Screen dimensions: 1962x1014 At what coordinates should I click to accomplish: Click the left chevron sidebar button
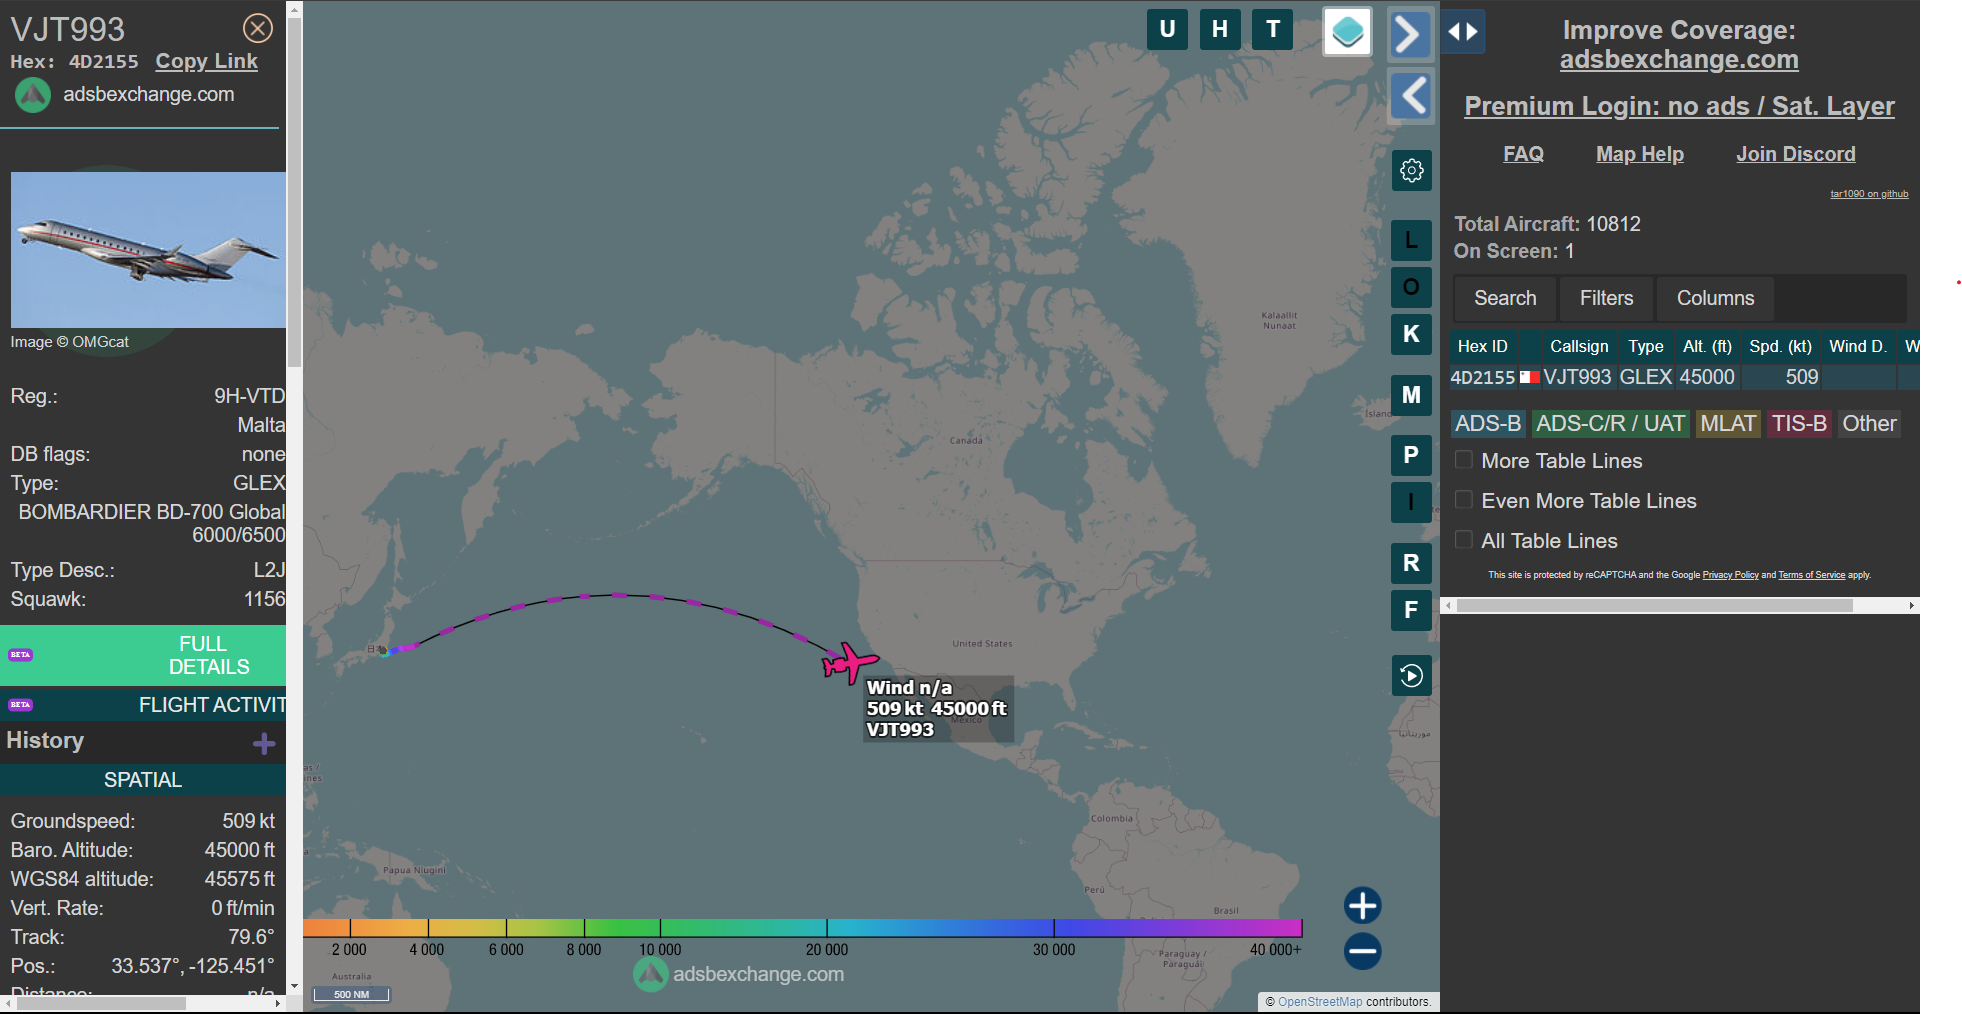pyautogui.click(x=1411, y=96)
